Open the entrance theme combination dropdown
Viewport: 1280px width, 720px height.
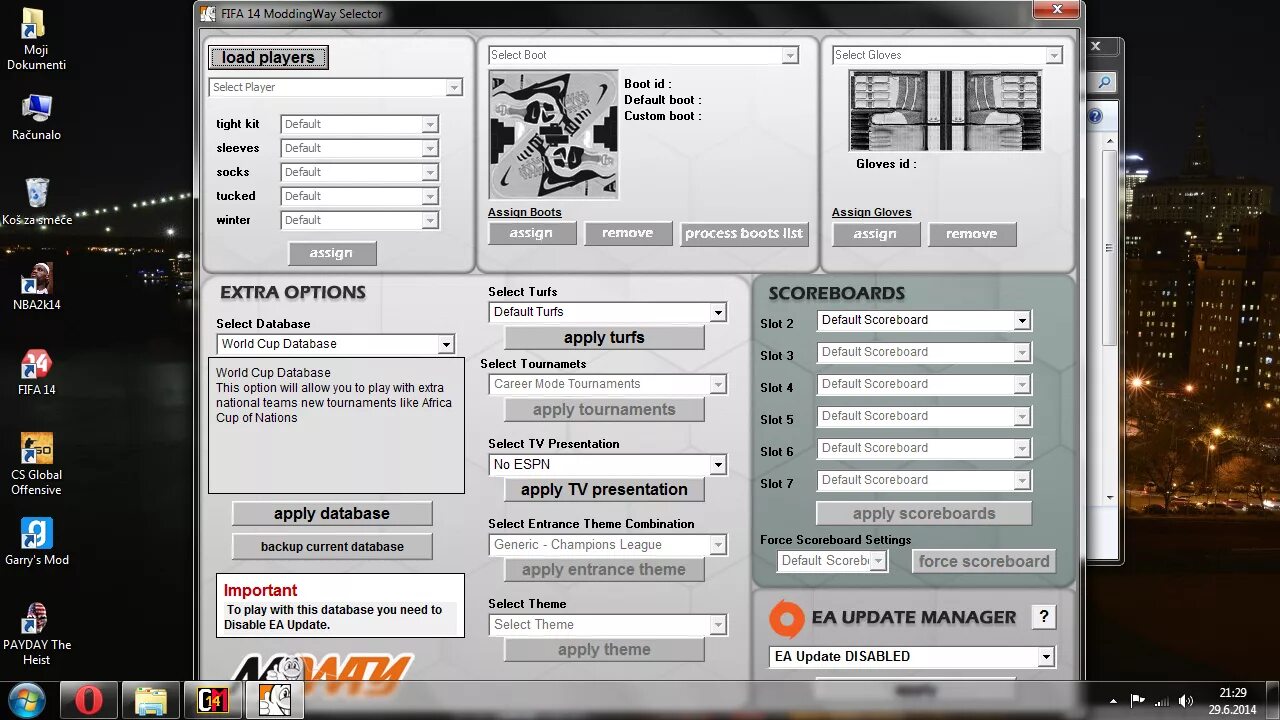tap(608, 544)
